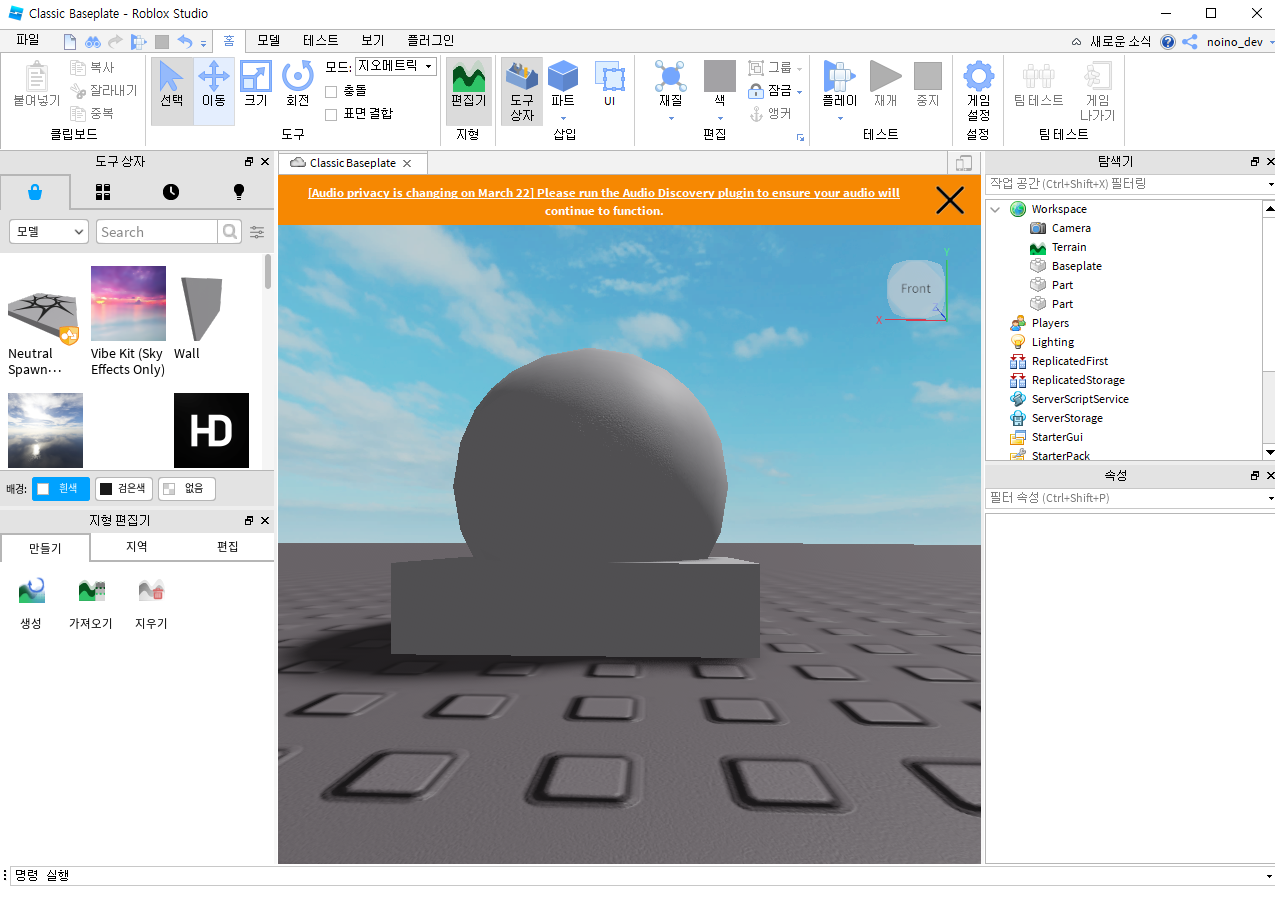This screenshot has width=1275, height=911.
Task: Click the undo arrow in quick toolbar
Action: (184, 41)
